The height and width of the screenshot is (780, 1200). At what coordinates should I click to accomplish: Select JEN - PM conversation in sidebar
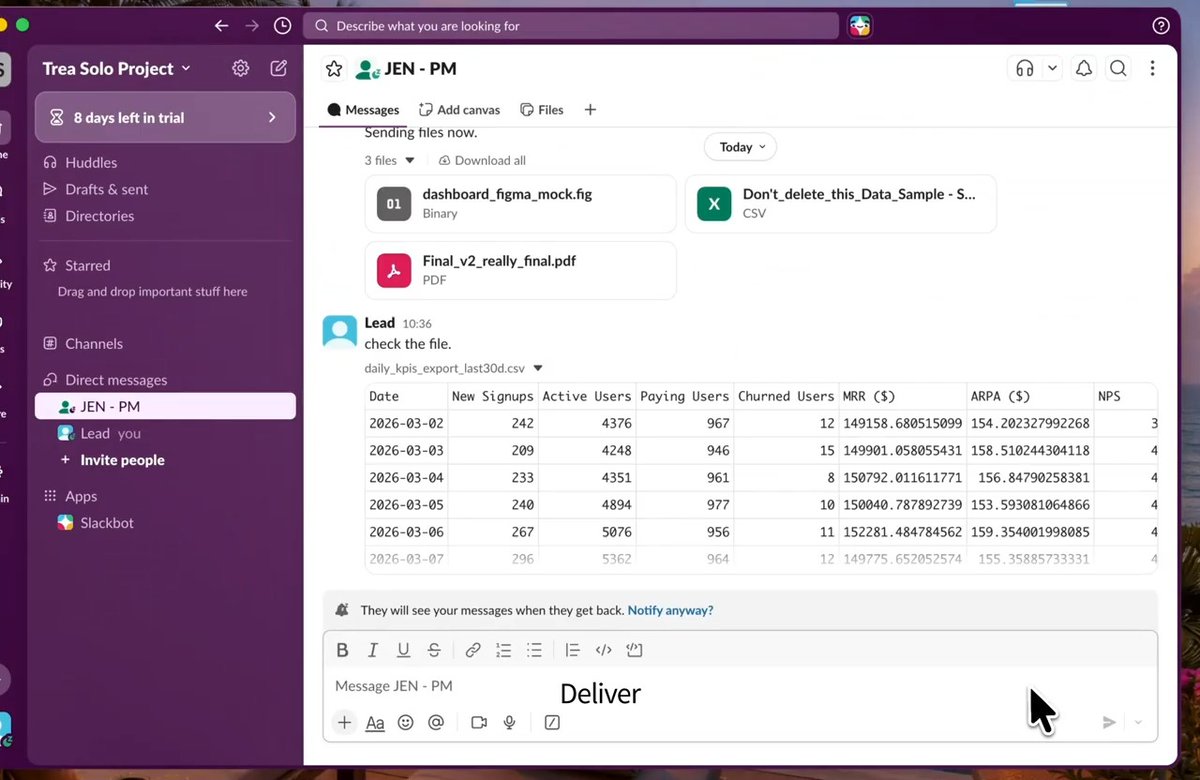pos(165,406)
